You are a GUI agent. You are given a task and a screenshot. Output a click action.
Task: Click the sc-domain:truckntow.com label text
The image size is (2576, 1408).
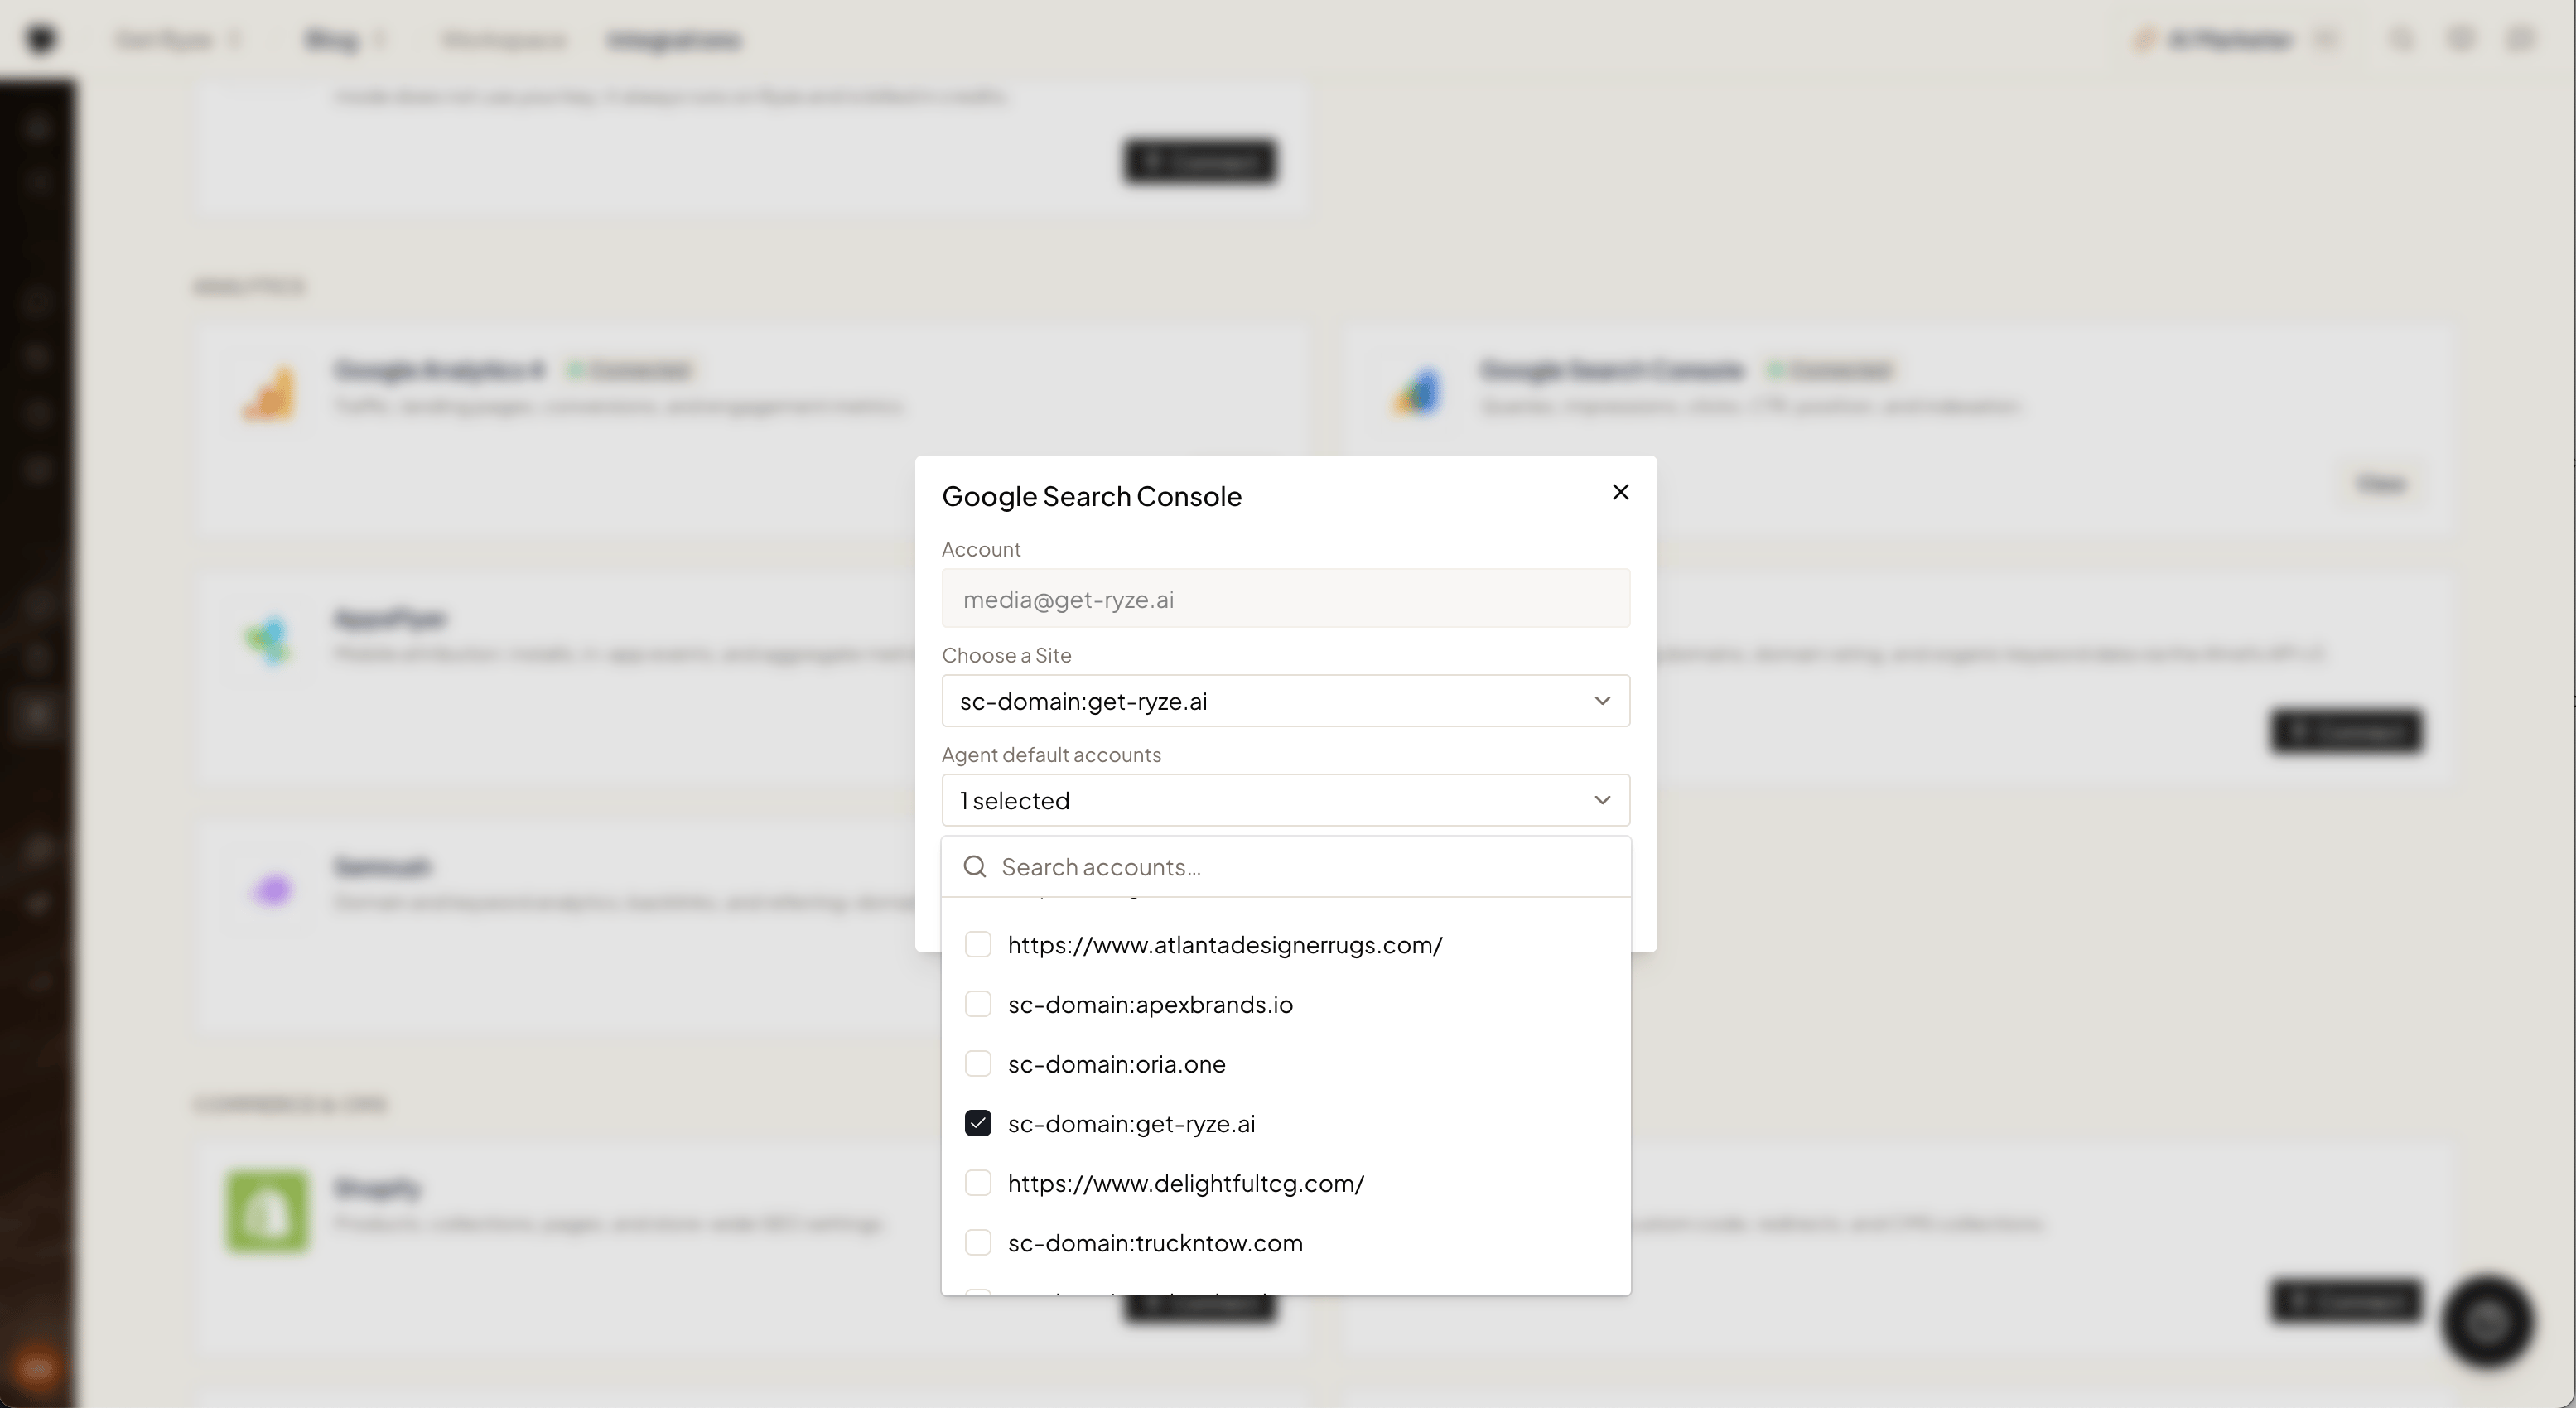[1155, 1243]
